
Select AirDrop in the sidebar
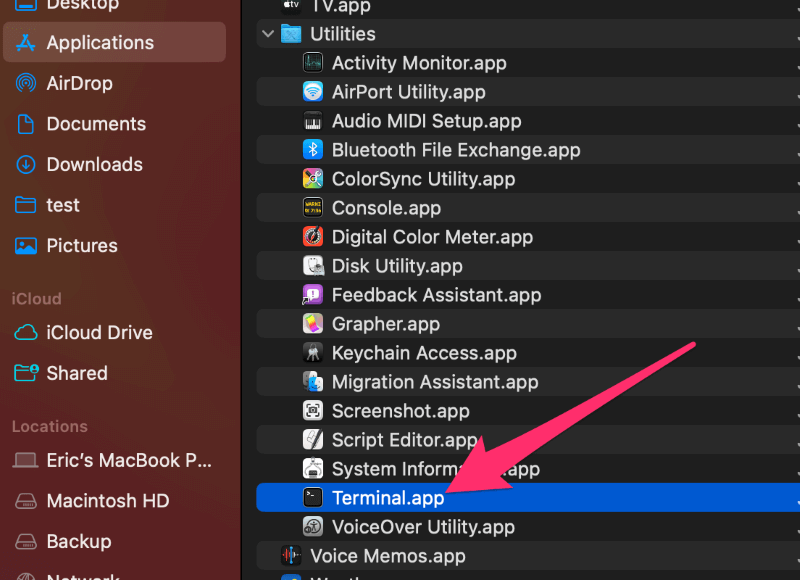tap(114, 83)
